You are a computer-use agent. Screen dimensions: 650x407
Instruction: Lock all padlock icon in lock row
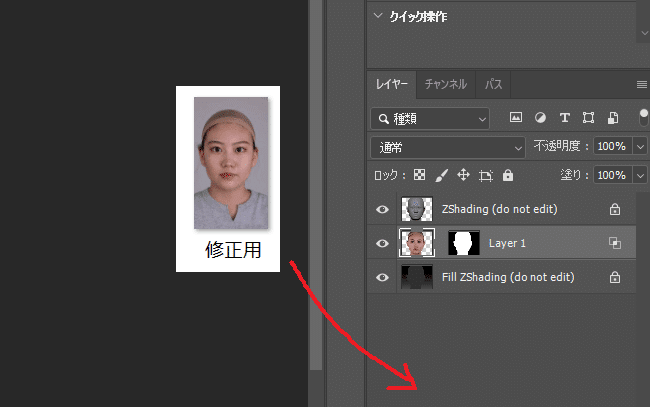(x=508, y=175)
